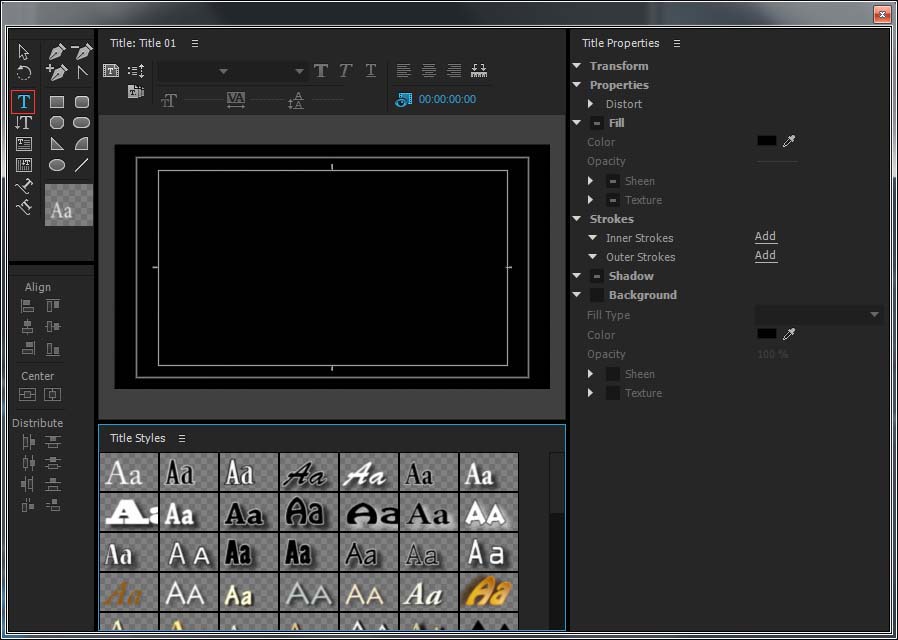
Task: Click the Bold text style button
Action: pyautogui.click(x=320, y=71)
